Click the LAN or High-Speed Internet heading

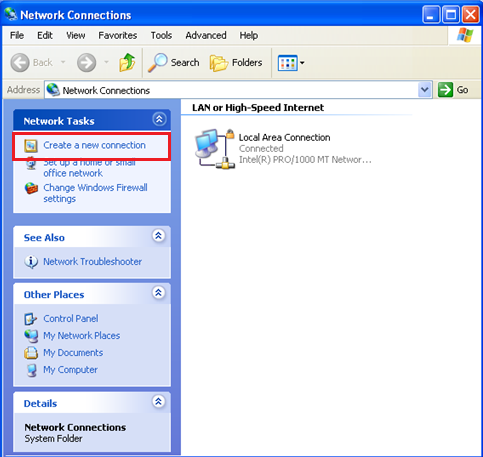pos(258,108)
